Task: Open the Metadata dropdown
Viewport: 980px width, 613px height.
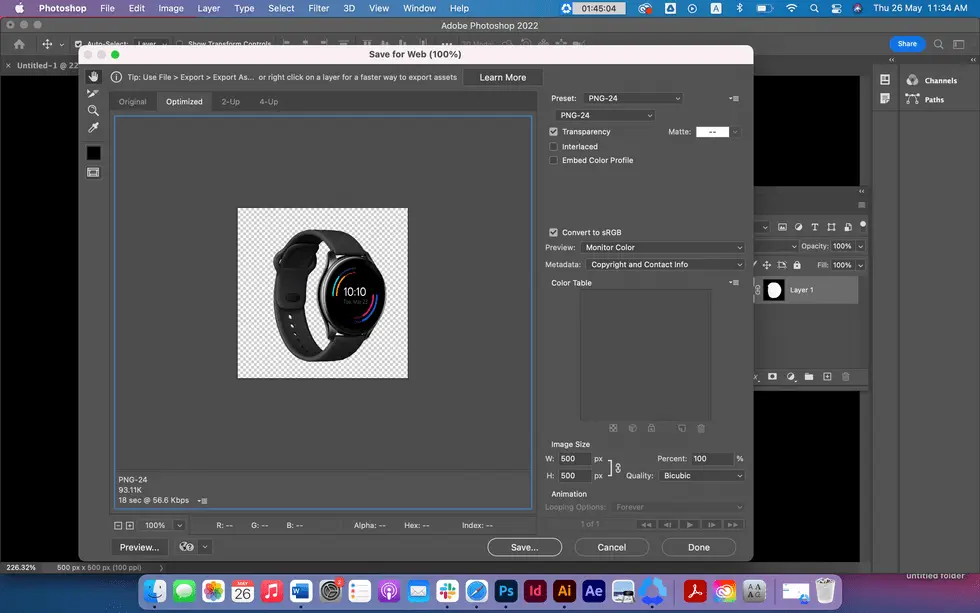Action: pos(663,264)
